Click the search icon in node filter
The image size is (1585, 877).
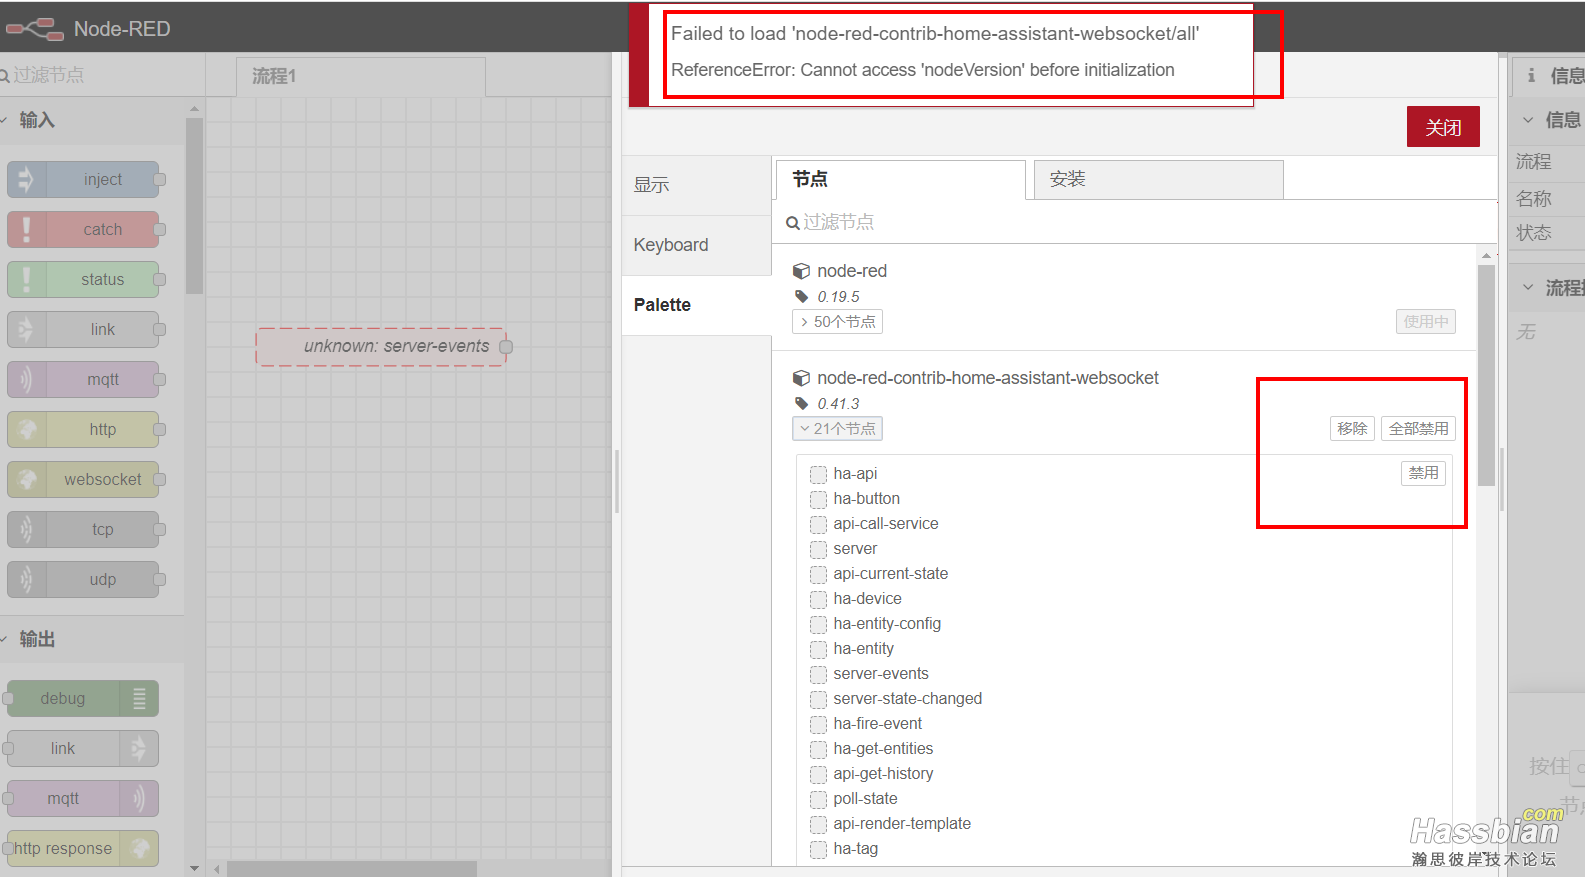792,223
